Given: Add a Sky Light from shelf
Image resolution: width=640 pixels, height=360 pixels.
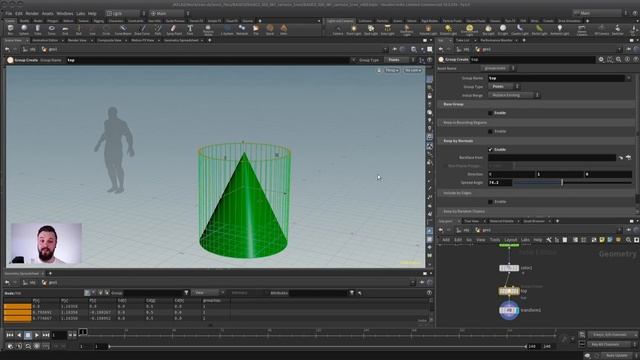Looking at the screenshot, I should (x=488, y=29).
